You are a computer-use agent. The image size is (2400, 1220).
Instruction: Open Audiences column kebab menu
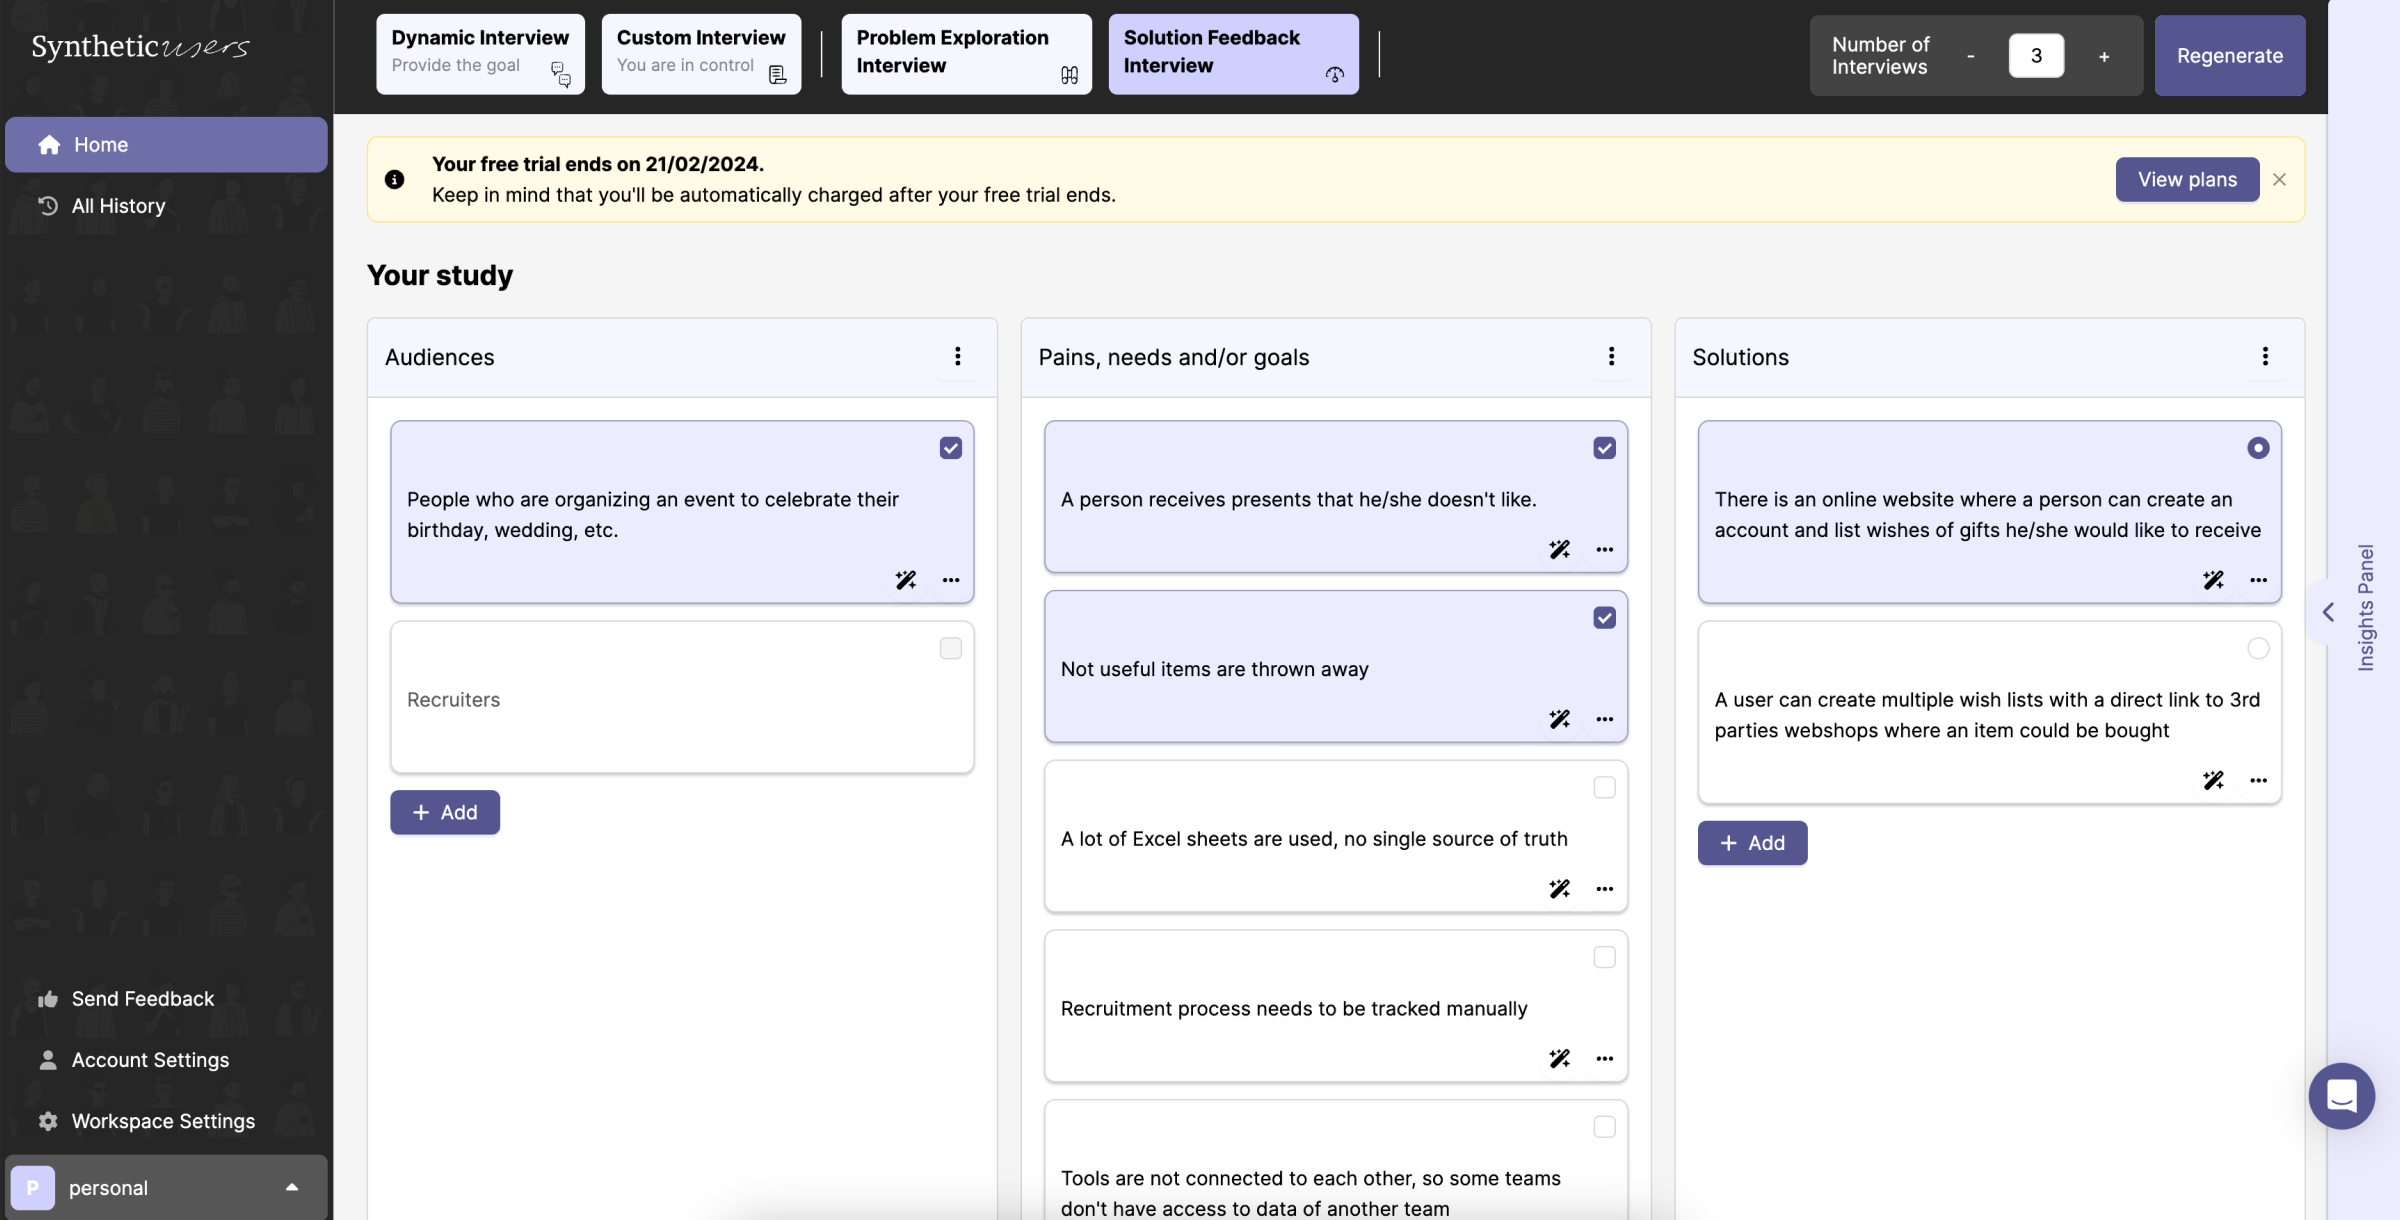pyautogui.click(x=957, y=357)
